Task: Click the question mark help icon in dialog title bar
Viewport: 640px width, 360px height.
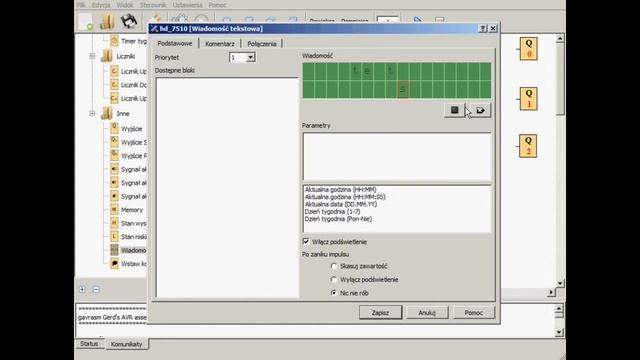Action: click(x=482, y=28)
